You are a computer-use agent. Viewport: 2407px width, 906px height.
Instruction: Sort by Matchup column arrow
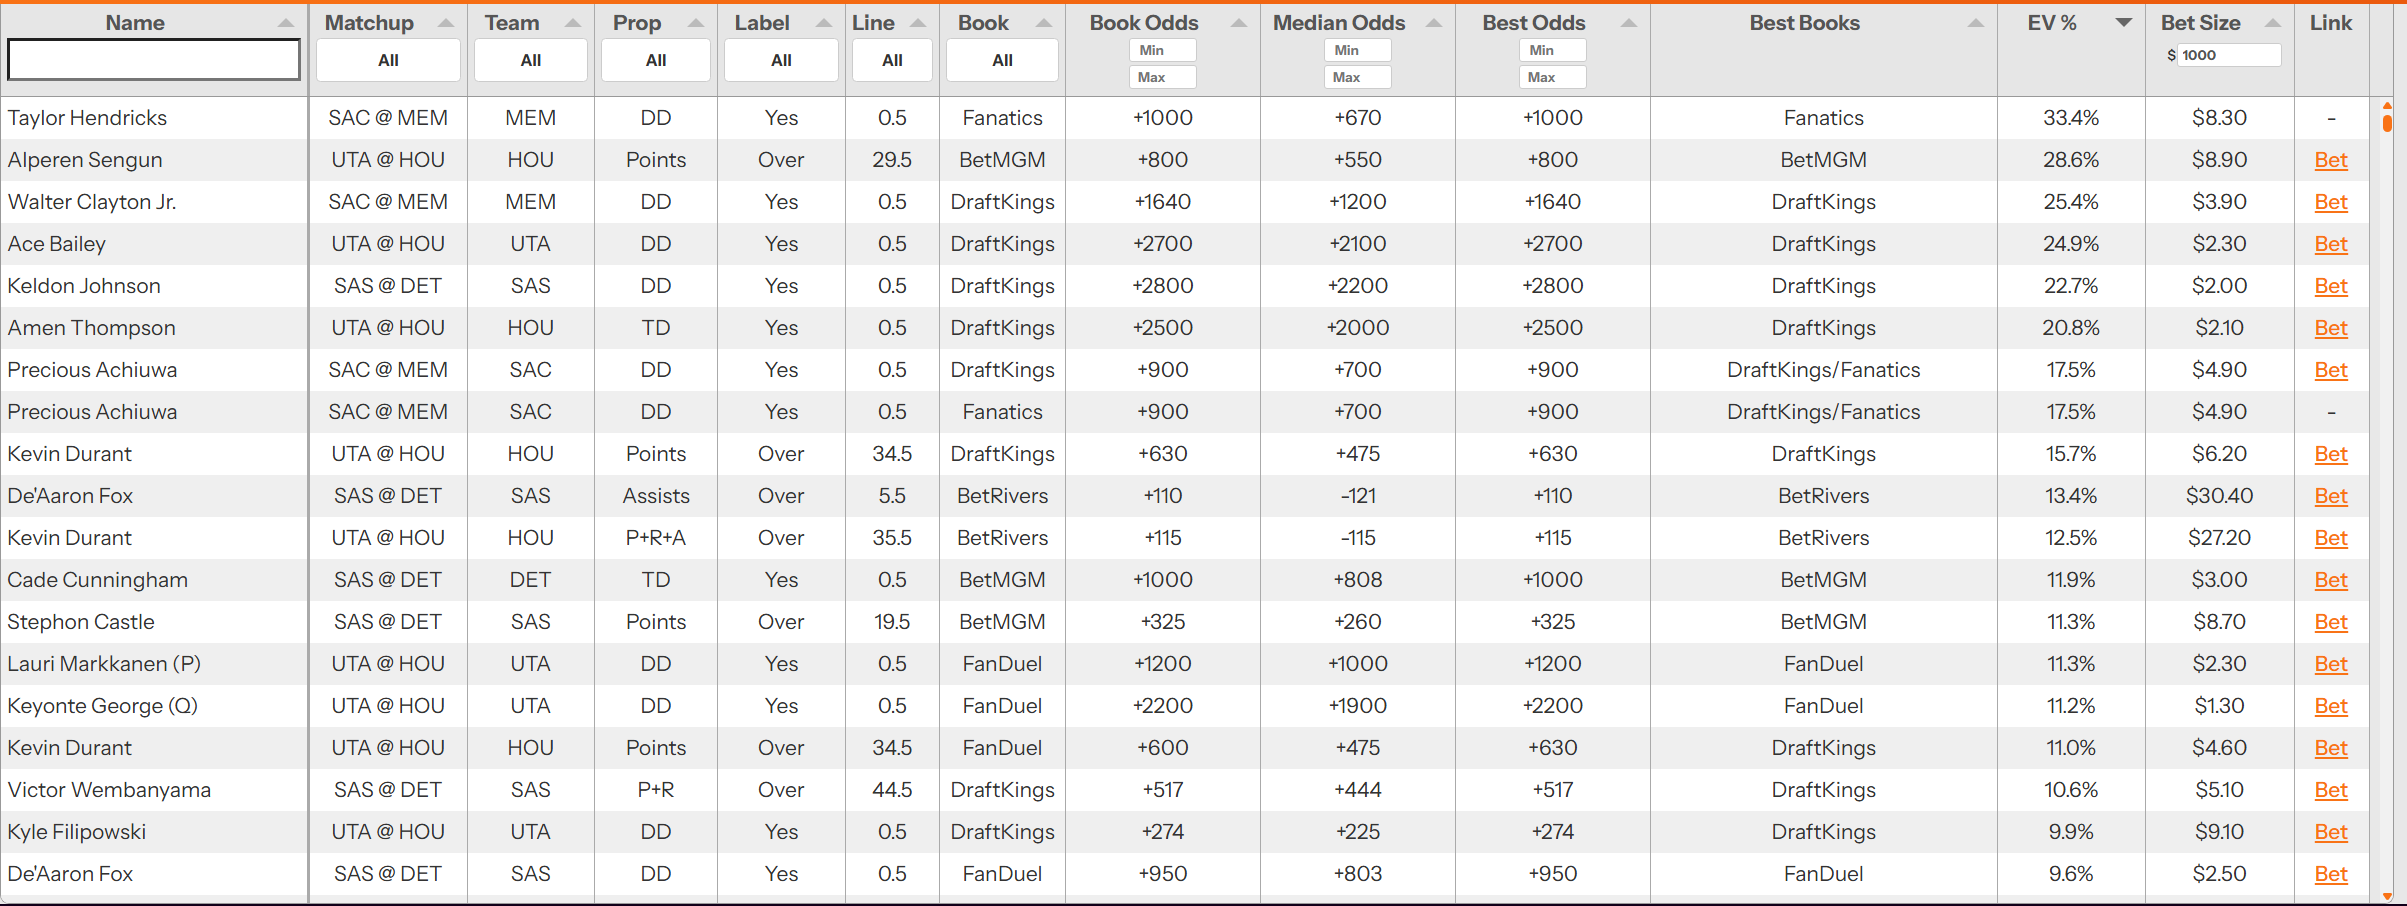pyautogui.click(x=446, y=23)
